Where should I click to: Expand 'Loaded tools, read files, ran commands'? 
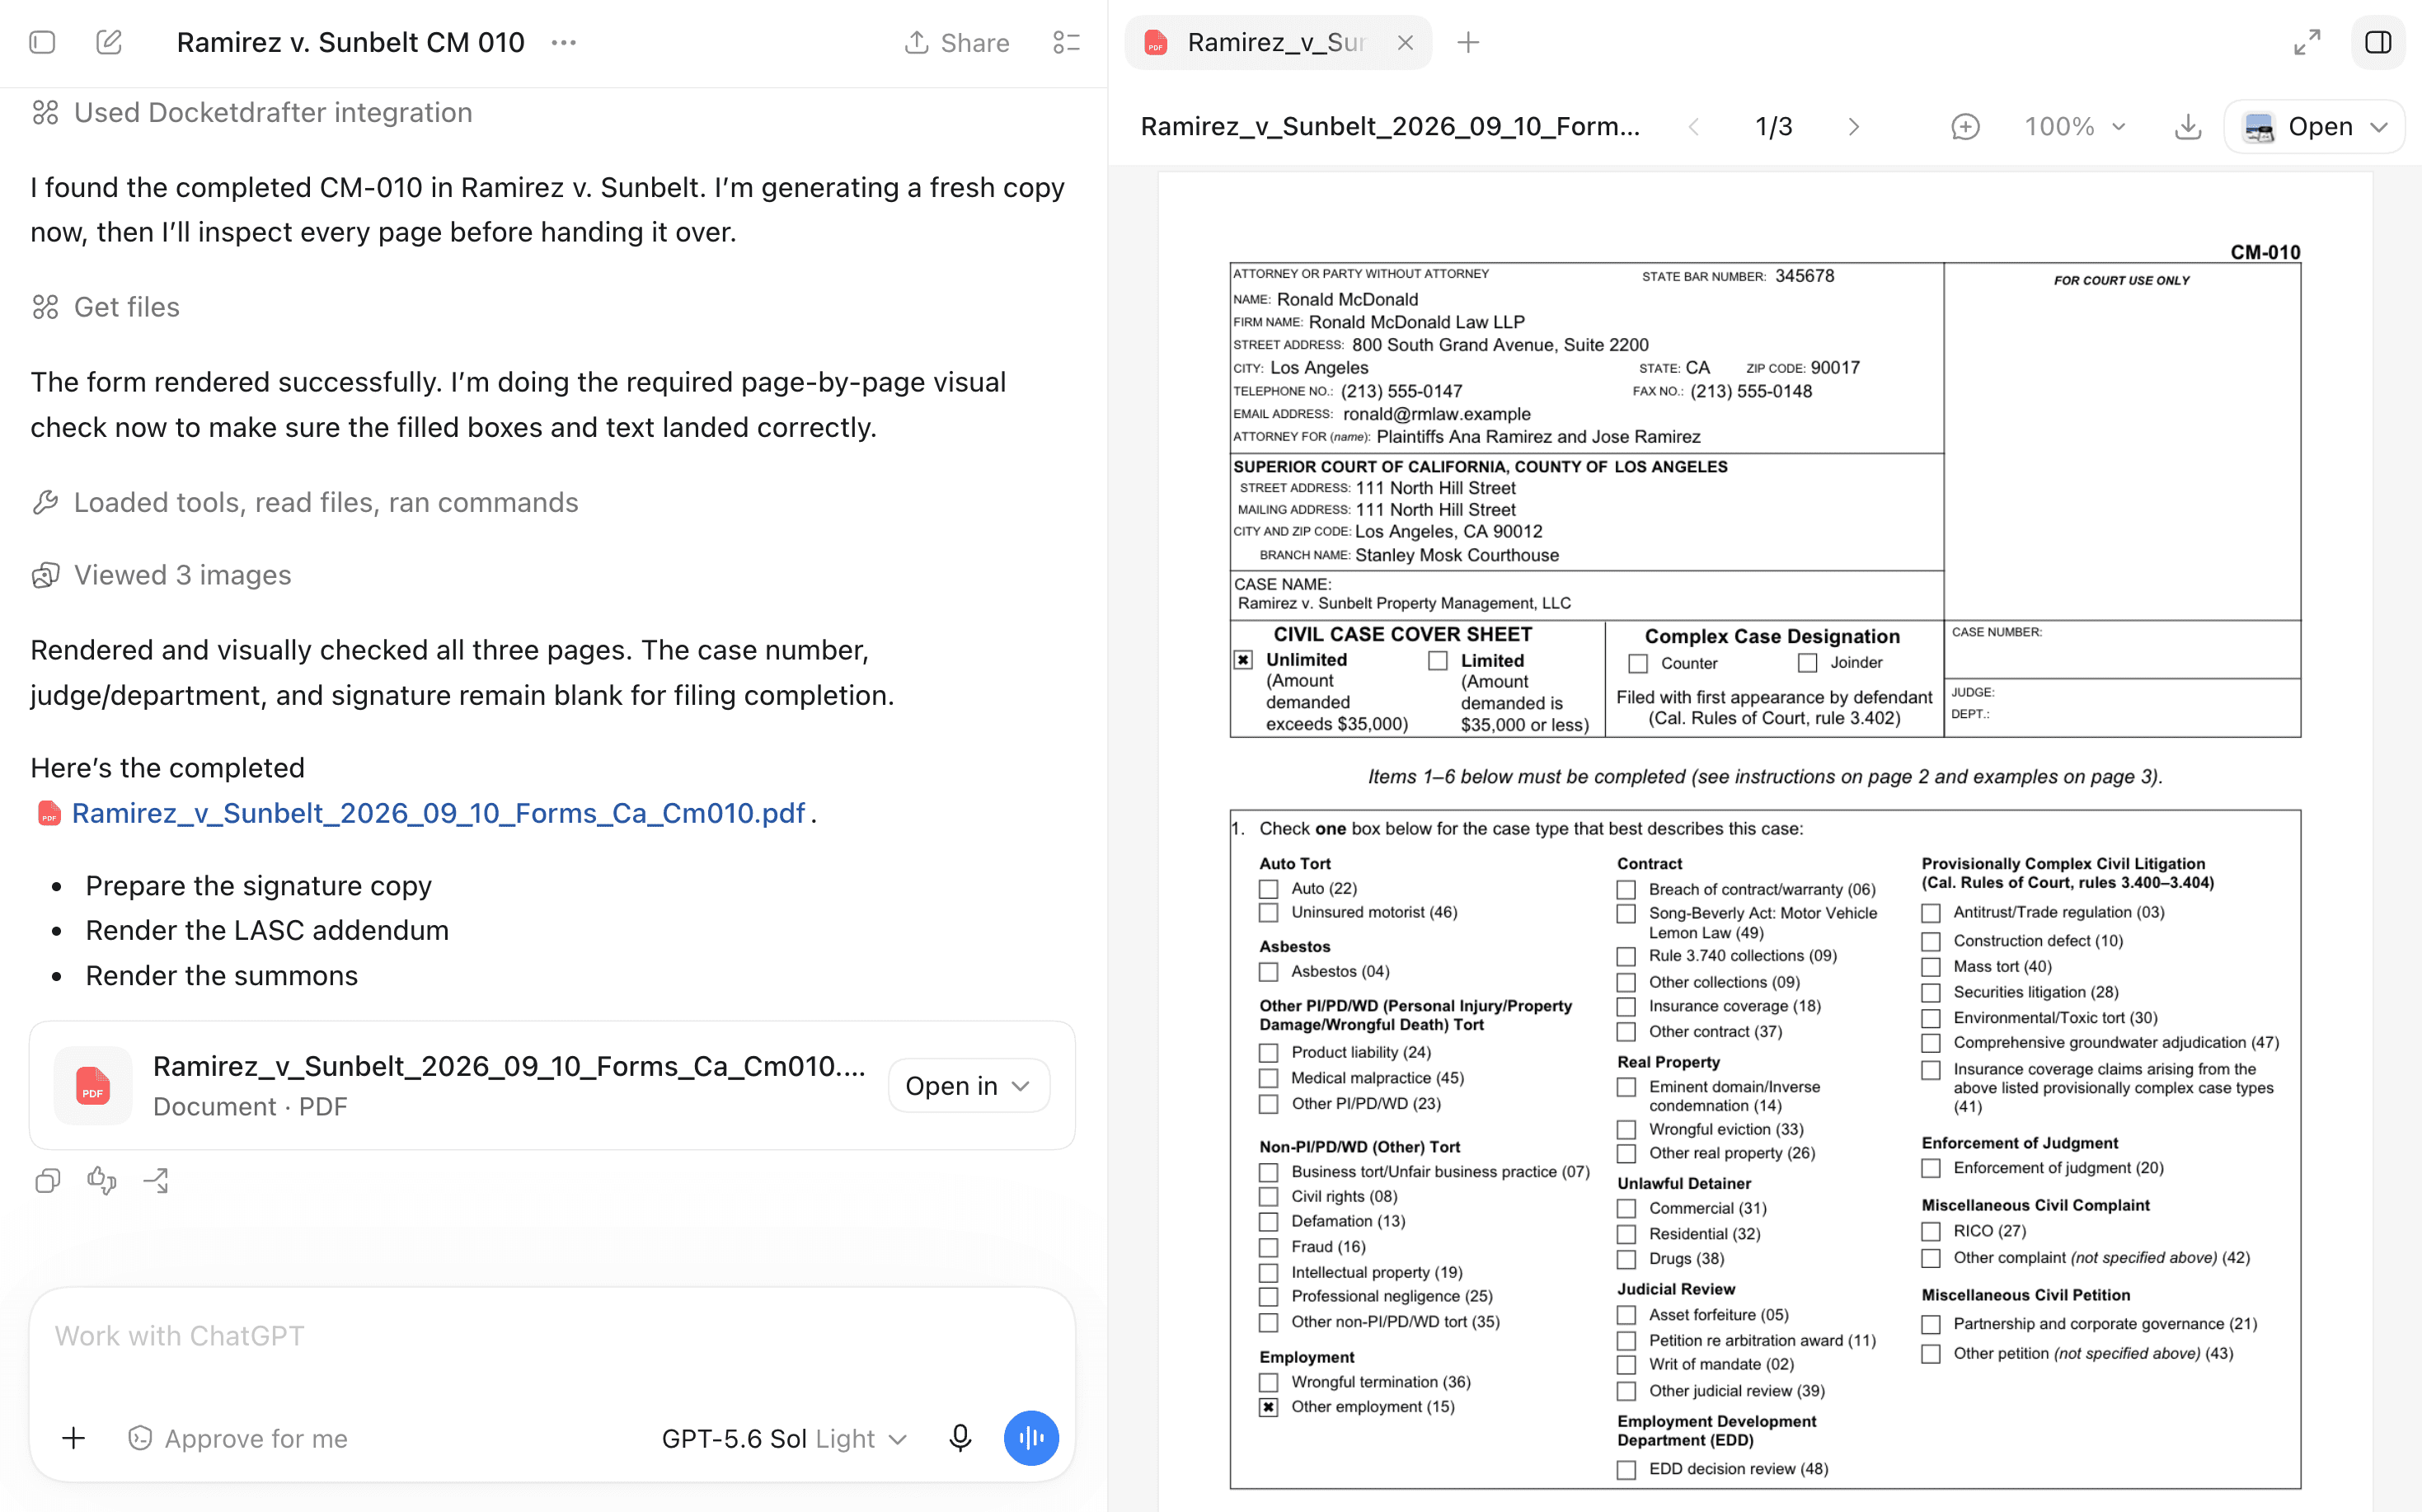(x=305, y=502)
